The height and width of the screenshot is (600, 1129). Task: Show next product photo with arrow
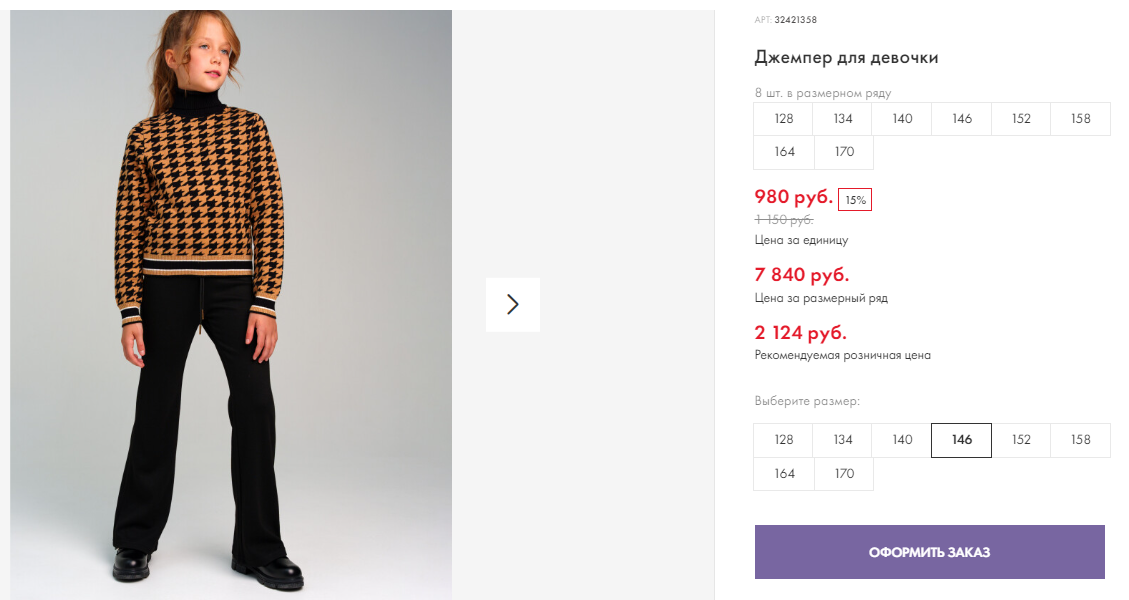tap(513, 305)
